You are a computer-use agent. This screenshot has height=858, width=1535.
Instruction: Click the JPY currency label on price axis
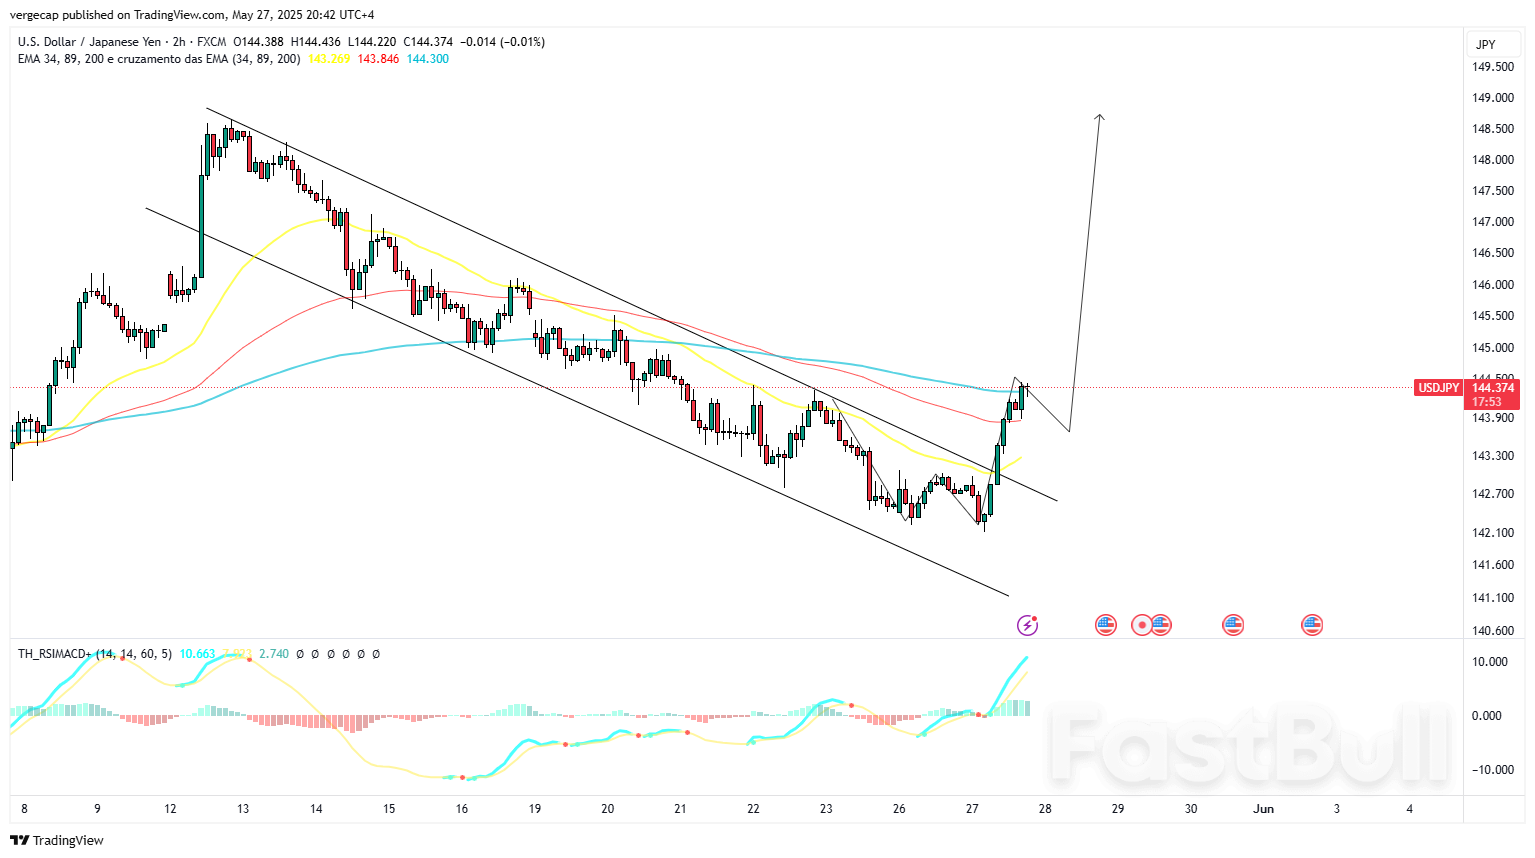(1486, 44)
